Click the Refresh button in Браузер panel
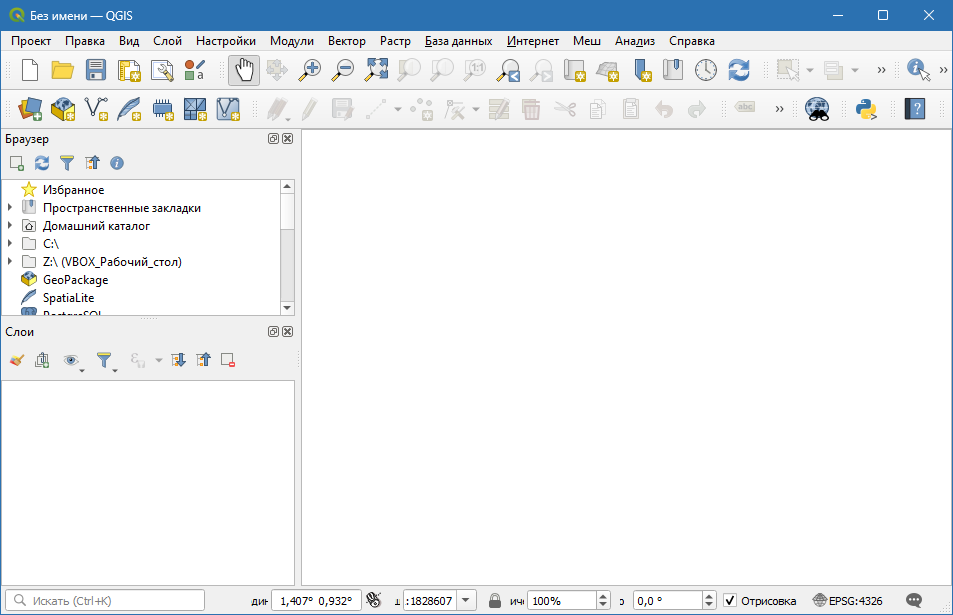The height and width of the screenshot is (615, 953). coord(42,163)
